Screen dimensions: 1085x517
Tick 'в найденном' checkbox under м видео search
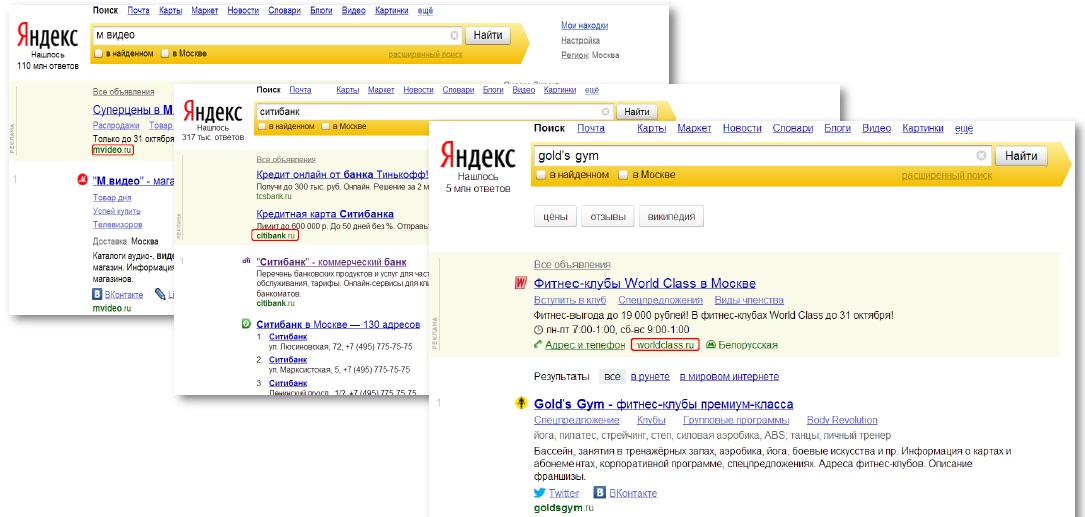click(x=97, y=53)
